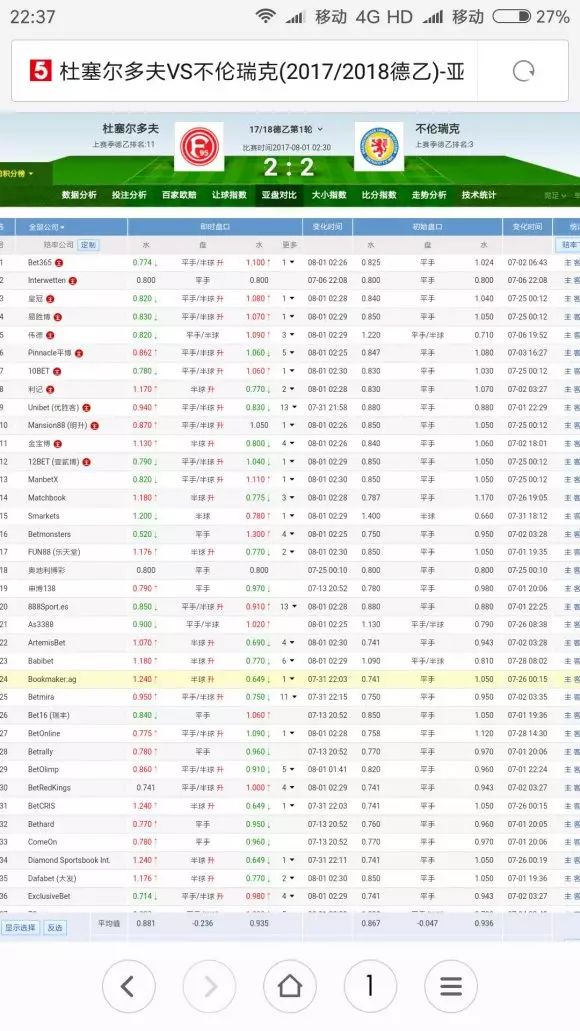Expand more odds for Bet365 row
This screenshot has height=1031, width=580.
(x=288, y=262)
